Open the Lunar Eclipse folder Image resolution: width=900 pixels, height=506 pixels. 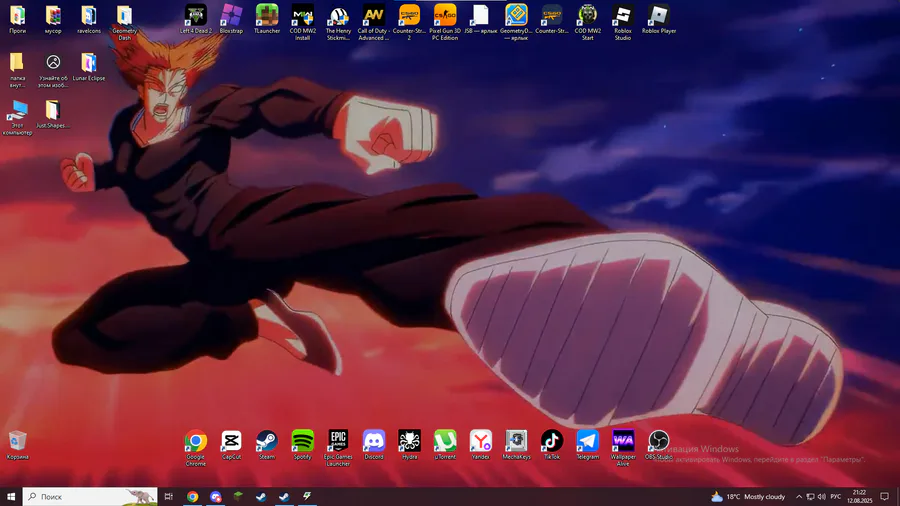click(x=89, y=67)
